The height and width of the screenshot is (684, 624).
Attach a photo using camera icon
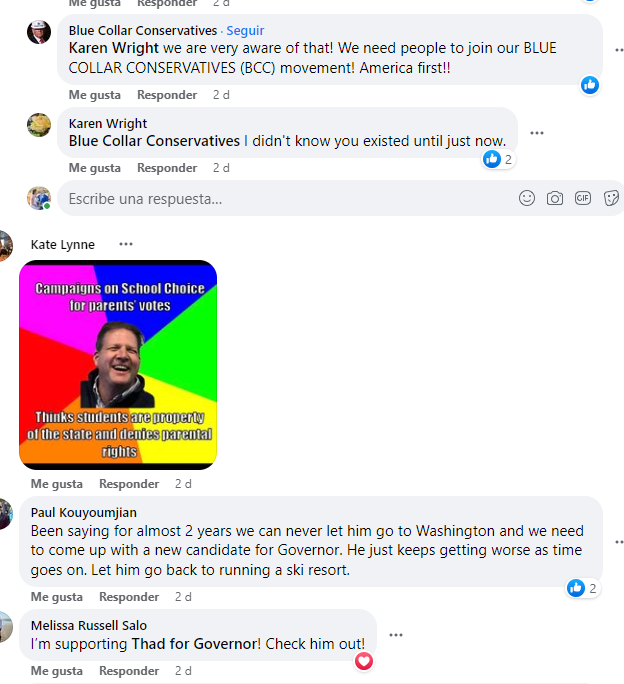click(555, 198)
